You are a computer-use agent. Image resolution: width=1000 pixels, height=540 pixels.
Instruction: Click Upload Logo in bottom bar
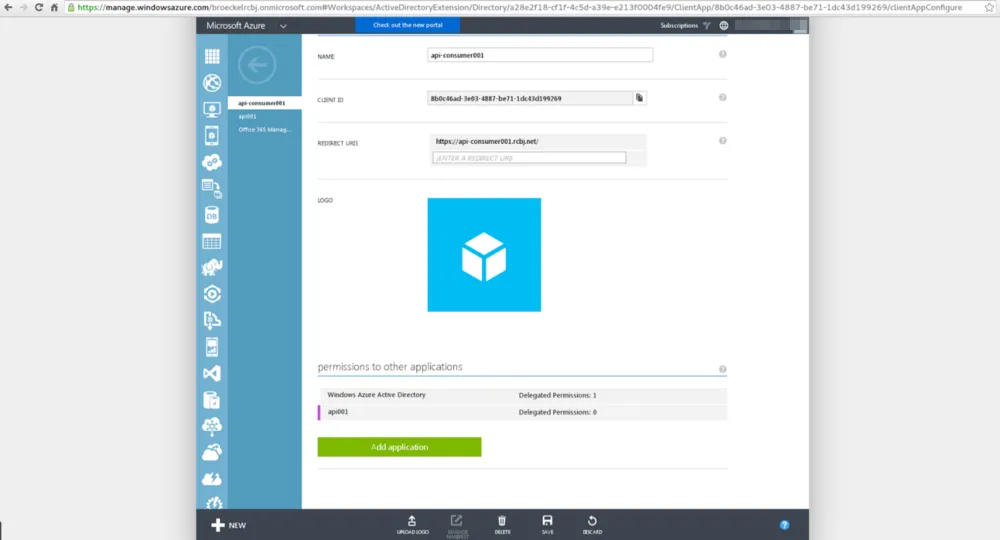click(412, 525)
